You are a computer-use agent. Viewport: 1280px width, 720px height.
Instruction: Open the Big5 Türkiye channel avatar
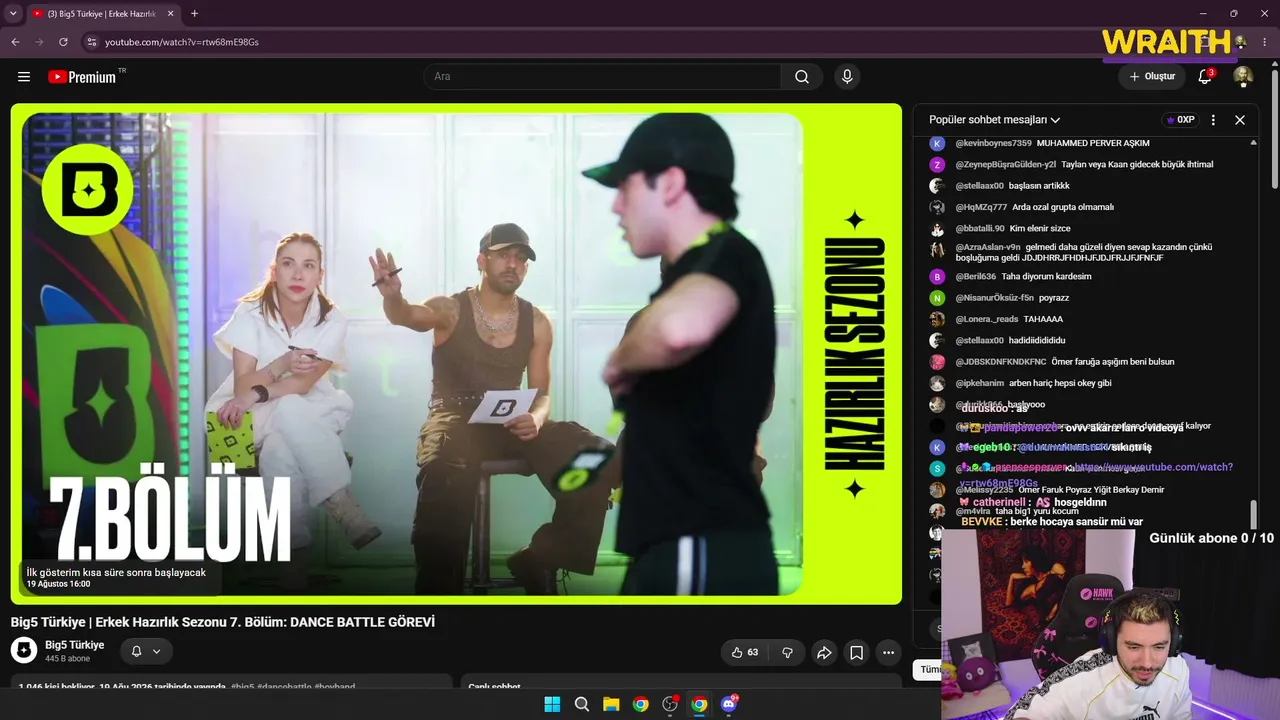point(24,651)
